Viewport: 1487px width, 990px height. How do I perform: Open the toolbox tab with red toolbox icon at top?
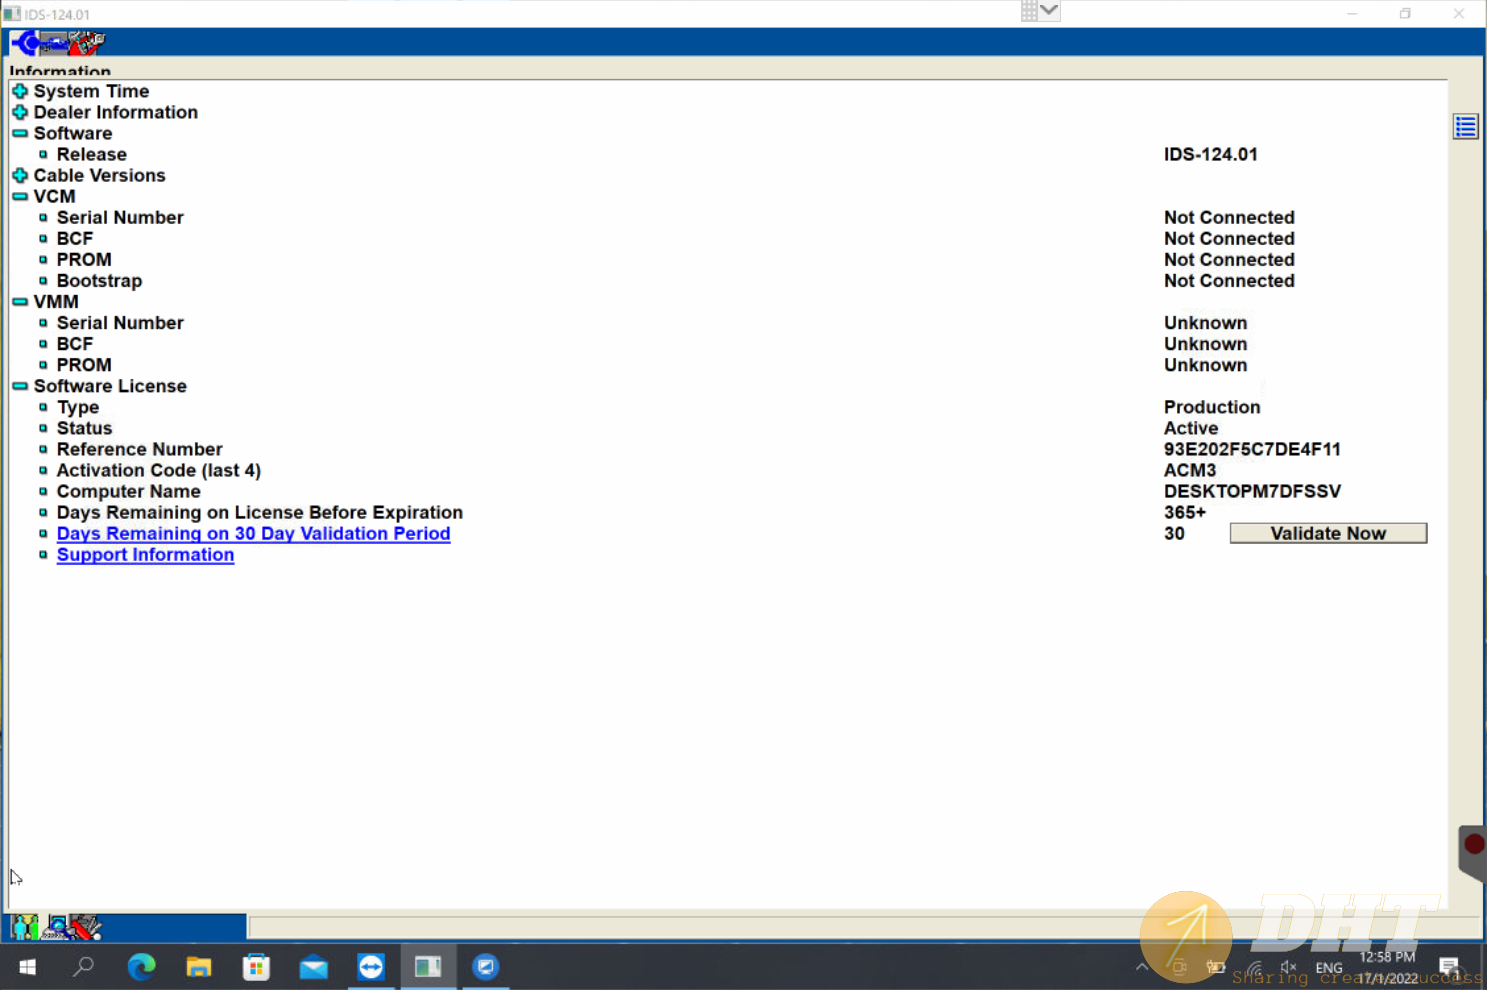tap(85, 42)
